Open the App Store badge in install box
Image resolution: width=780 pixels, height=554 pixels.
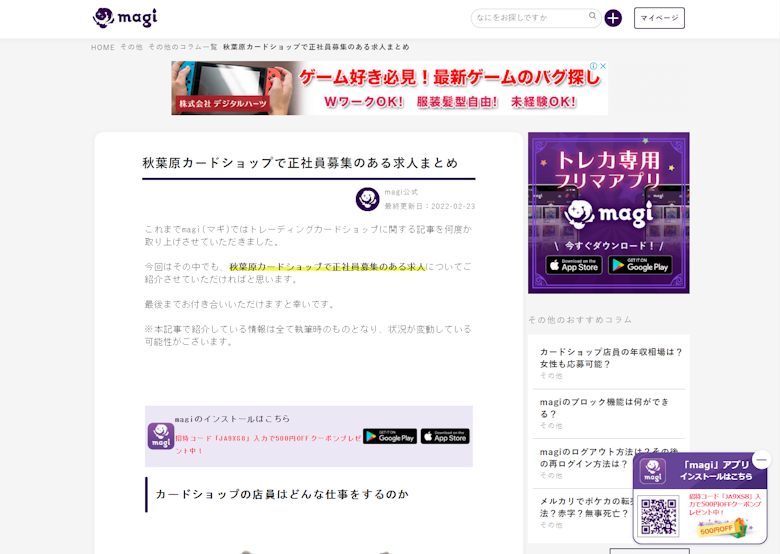[445, 436]
